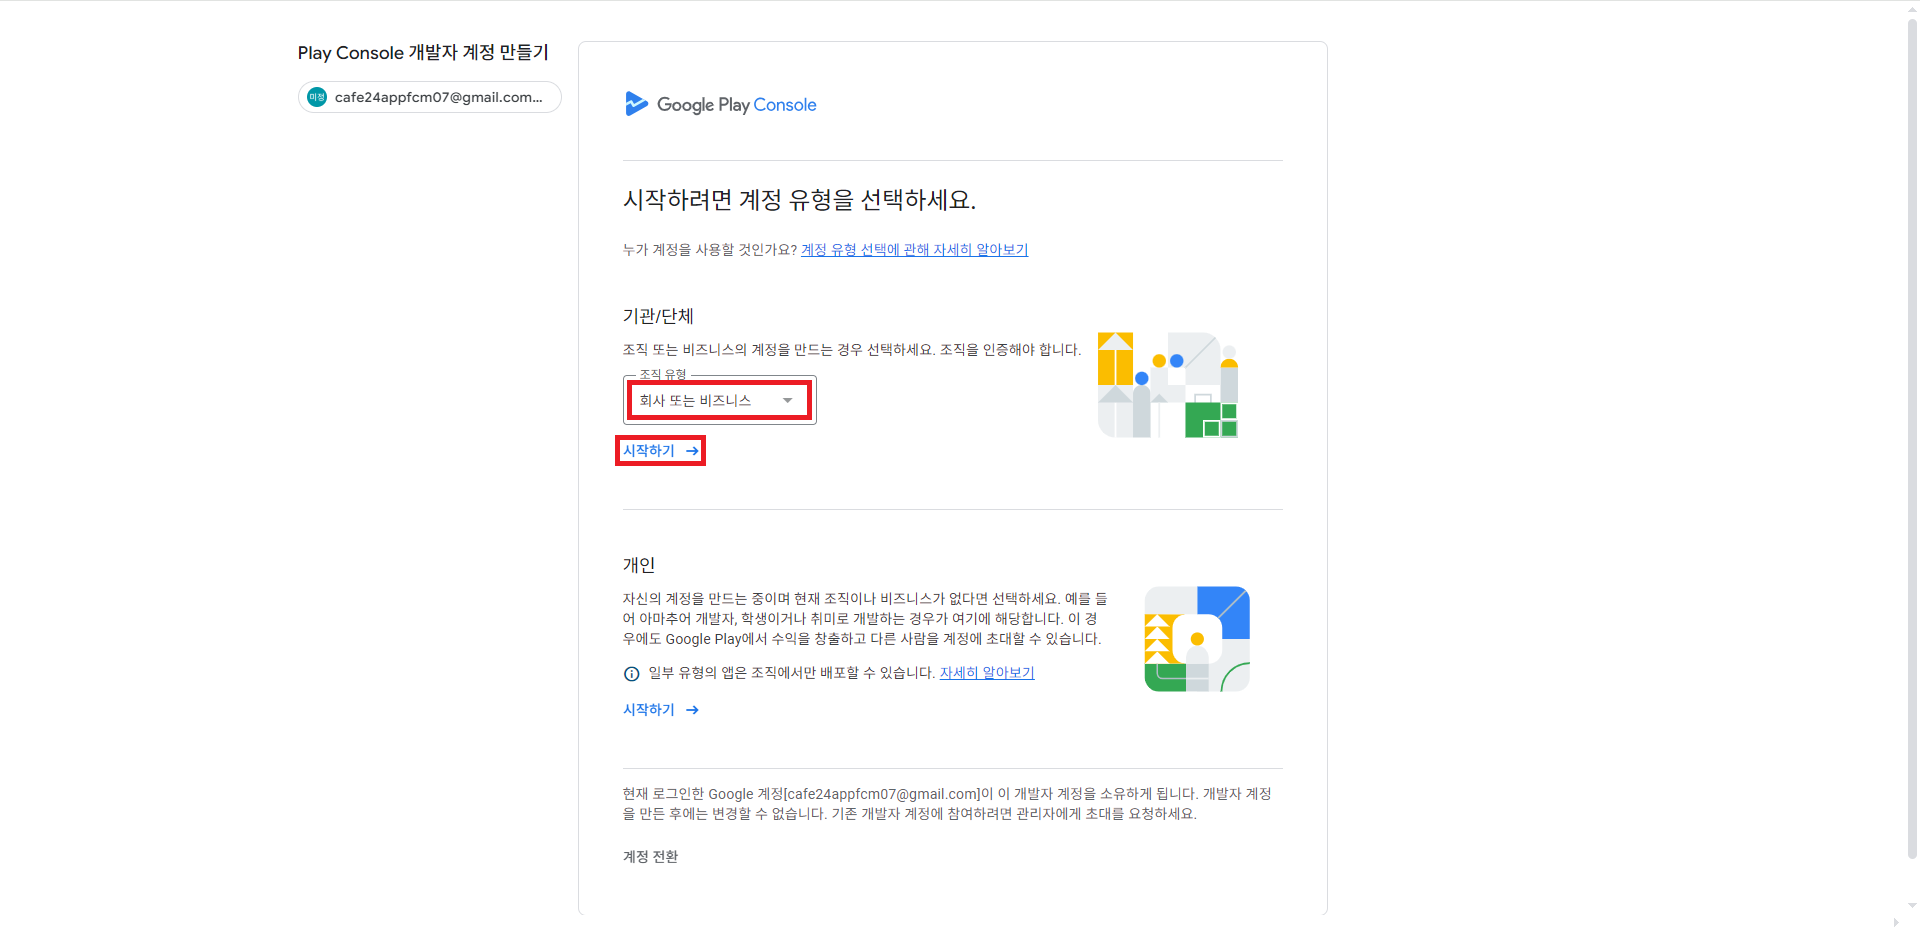Click the heading 시작하려면 계정 유형을 선택하세요.

[x=799, y=200]
